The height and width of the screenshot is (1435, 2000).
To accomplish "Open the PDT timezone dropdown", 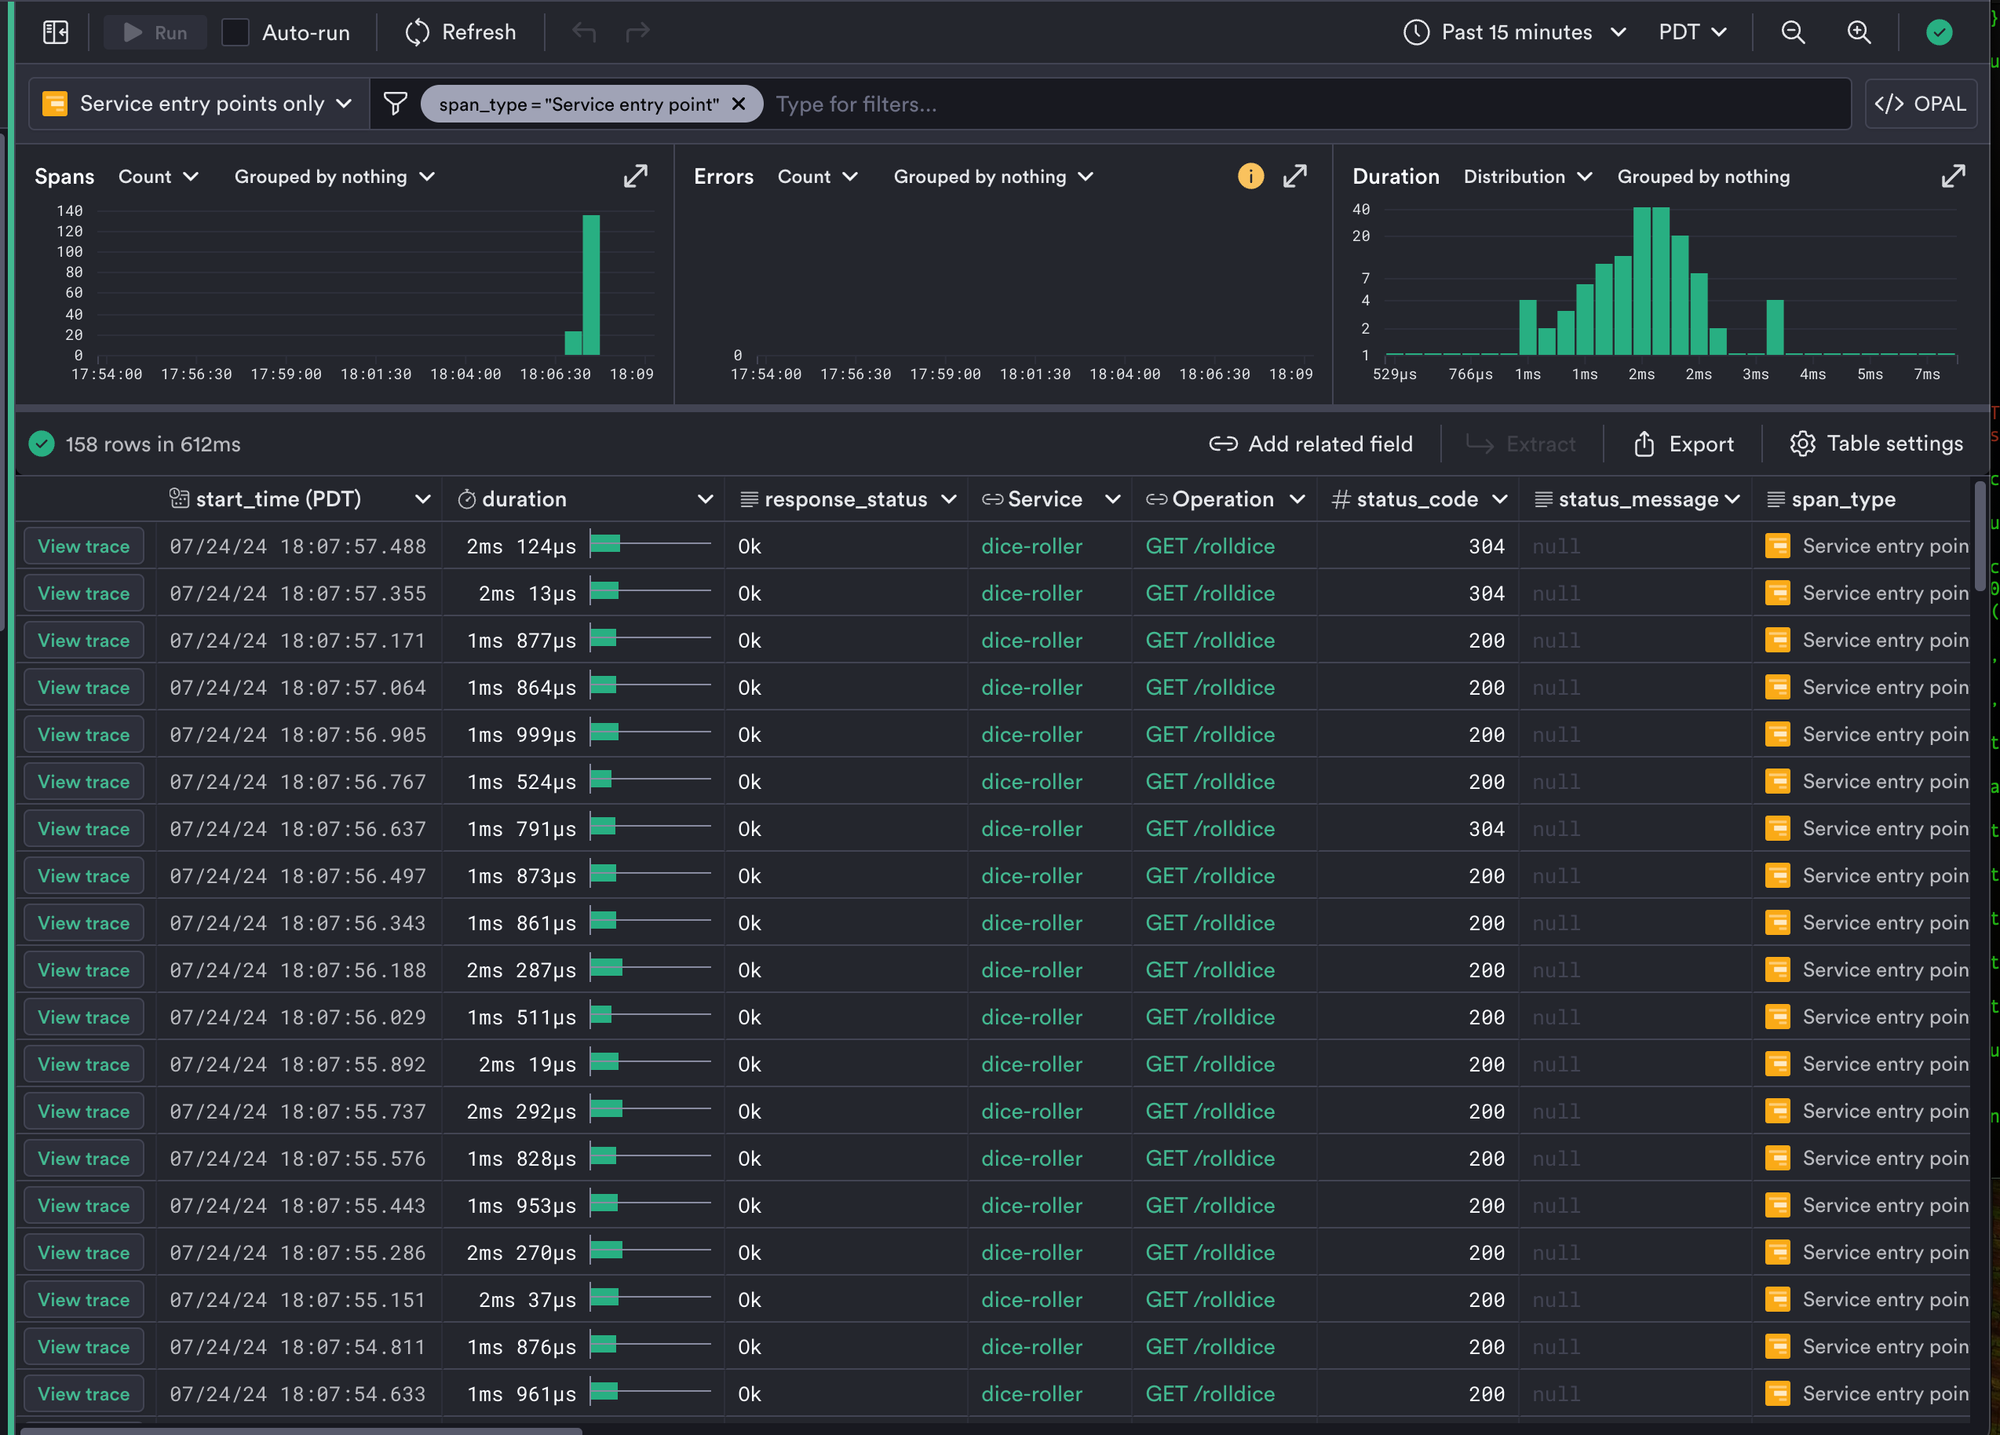I will [x=1693, y=32].
